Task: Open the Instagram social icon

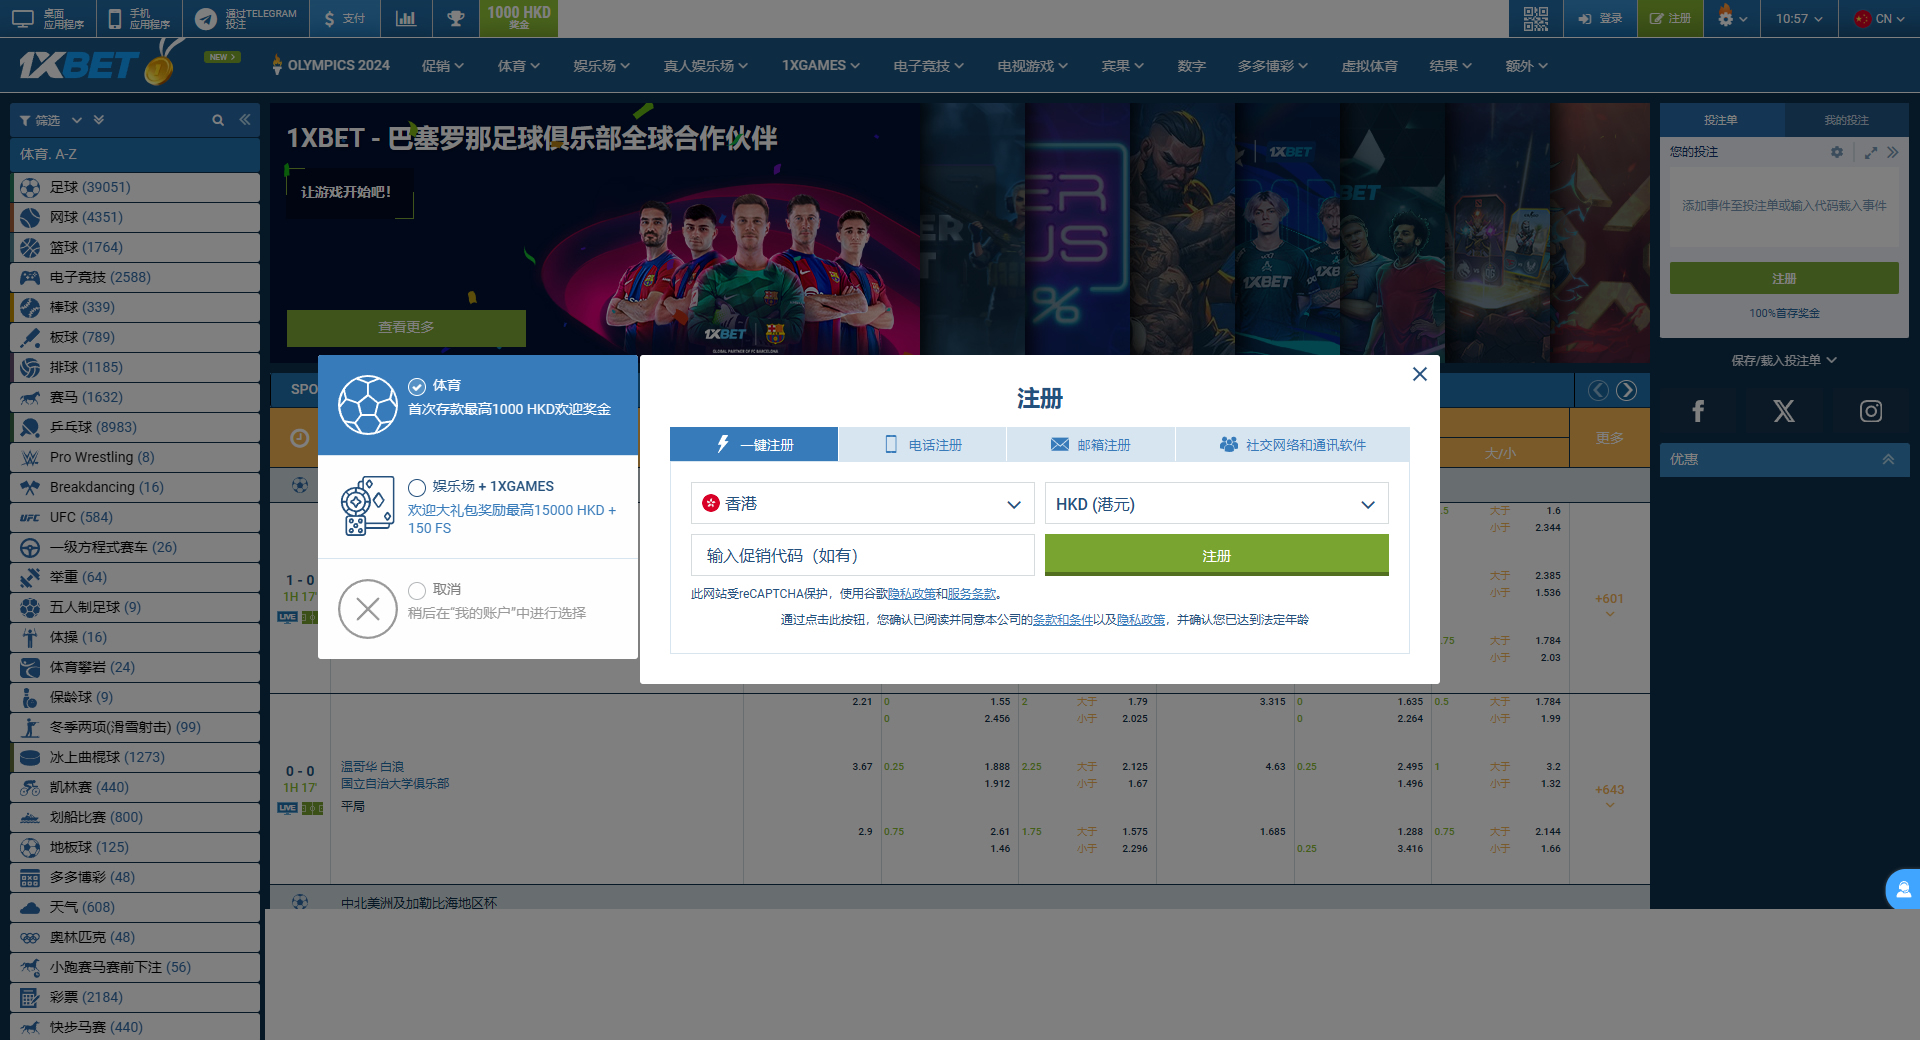Action: tap(1870, 411)
